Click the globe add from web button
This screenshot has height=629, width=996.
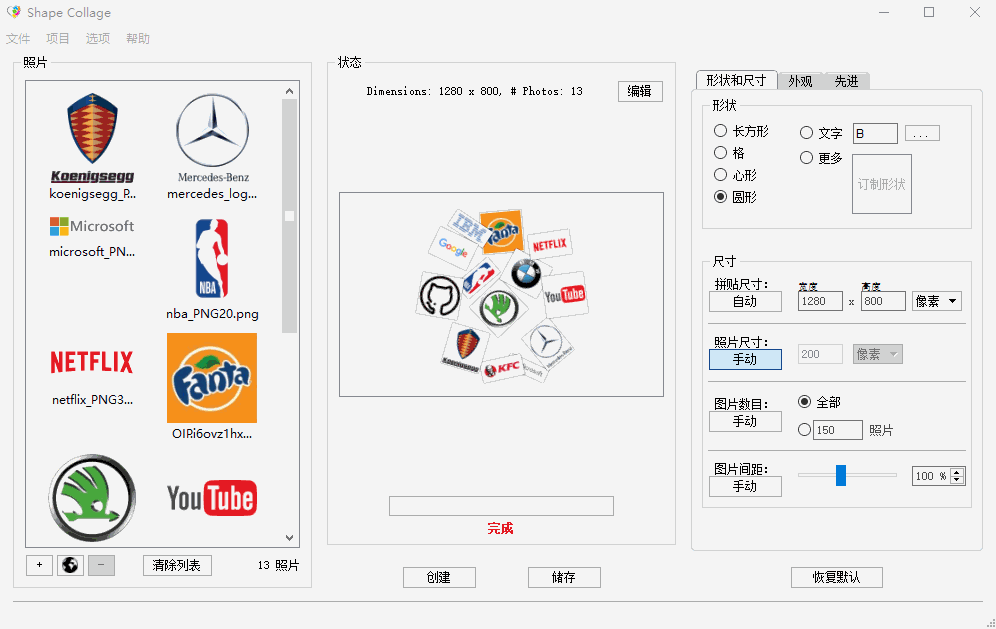70,565
